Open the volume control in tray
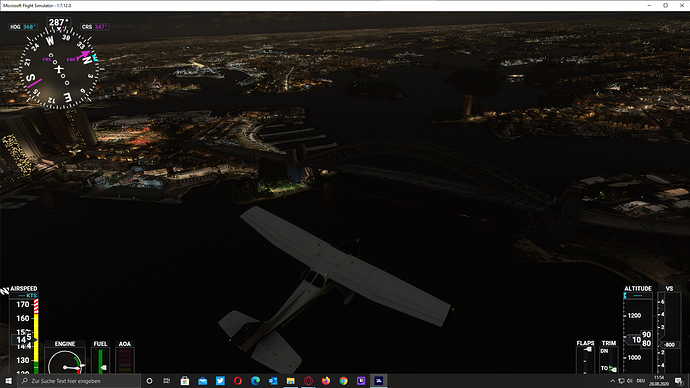The image size is (690, 388). coord(630,381)
